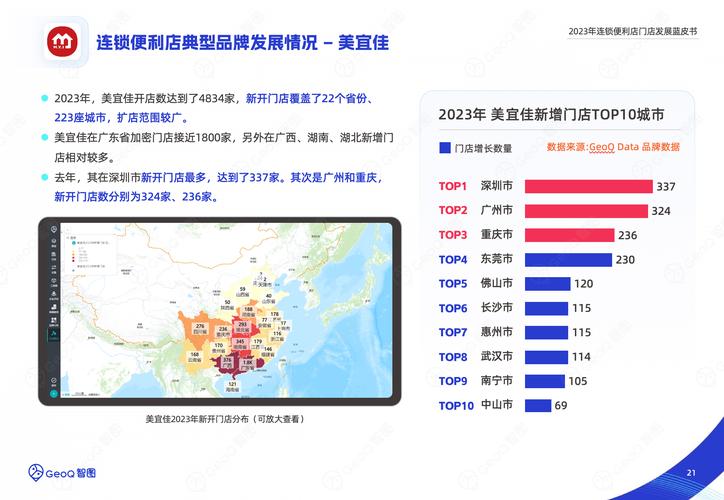Click the blue TOP5 佛山市 bar
The height and width of the screenshot is (500, 724).
coord(548,284)
